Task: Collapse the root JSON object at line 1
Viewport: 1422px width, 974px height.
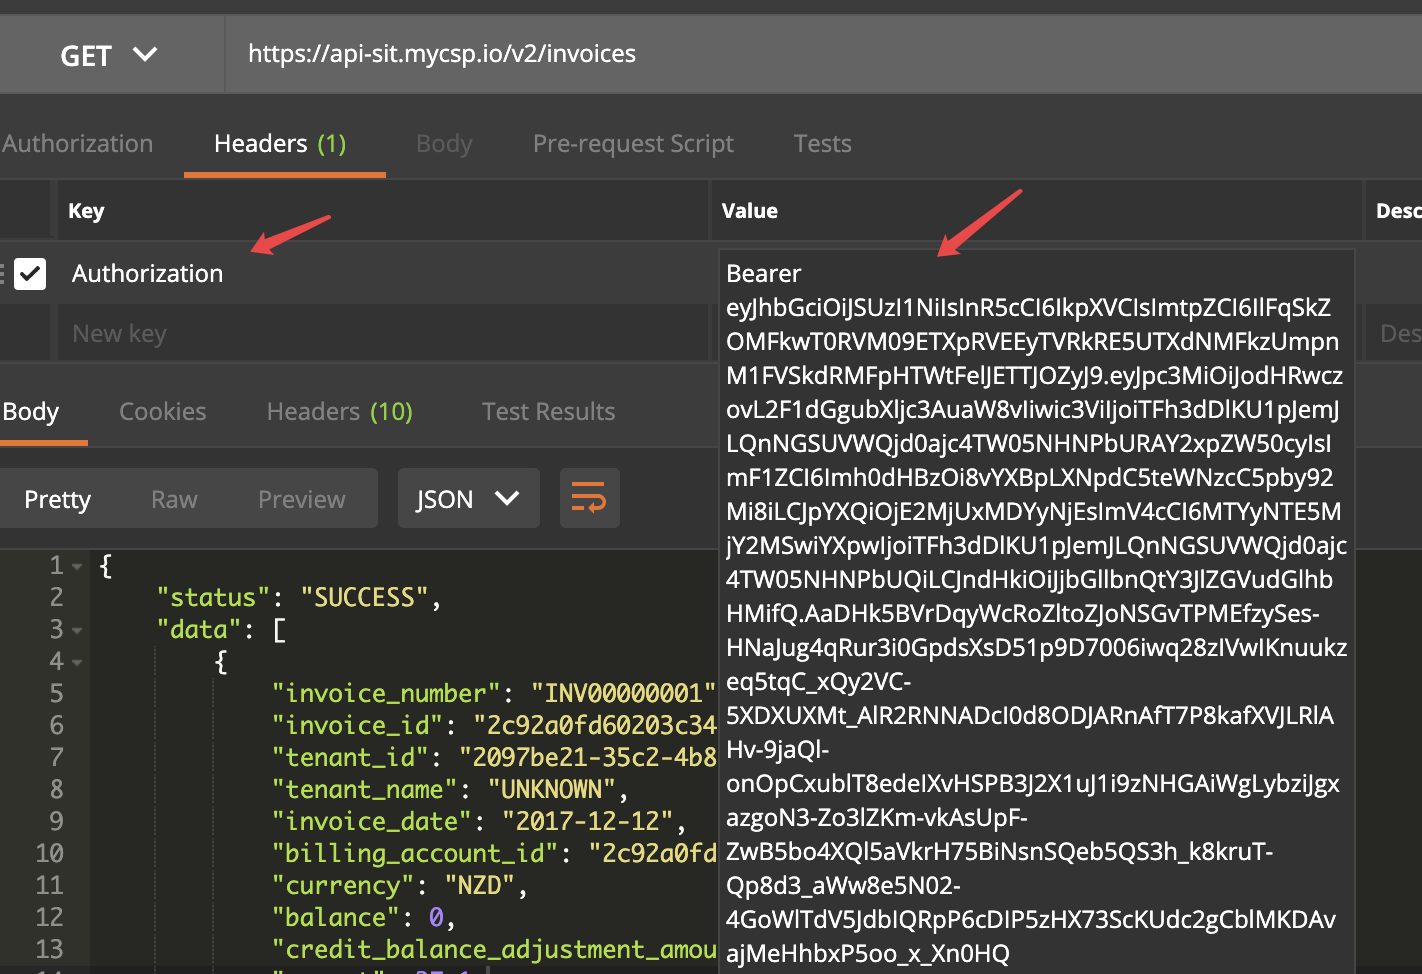Action: pos(75,565)
